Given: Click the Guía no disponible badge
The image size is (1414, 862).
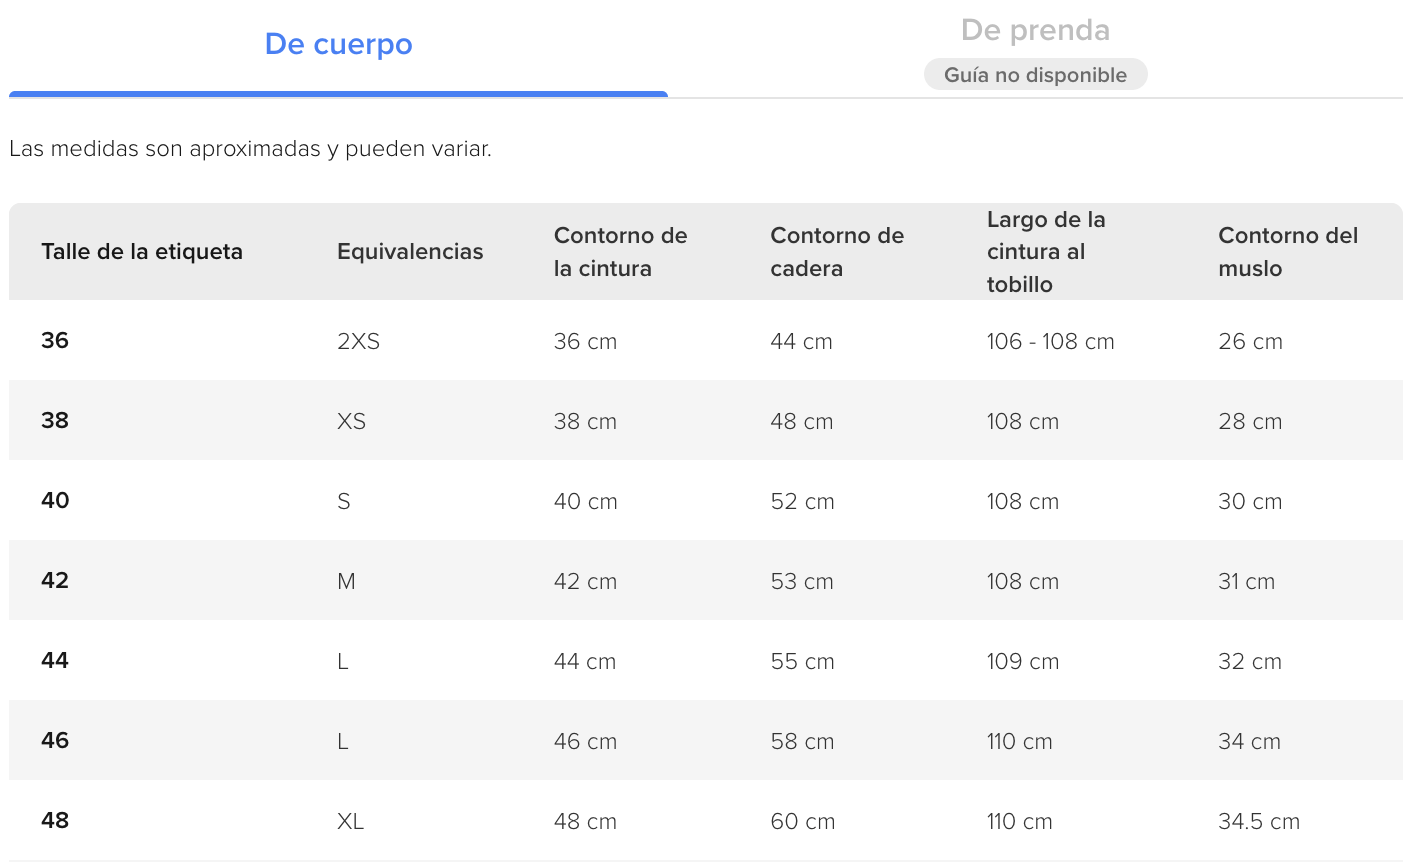Looking at the screenshot, I should pyautogui.click(x=1035, y=75).
